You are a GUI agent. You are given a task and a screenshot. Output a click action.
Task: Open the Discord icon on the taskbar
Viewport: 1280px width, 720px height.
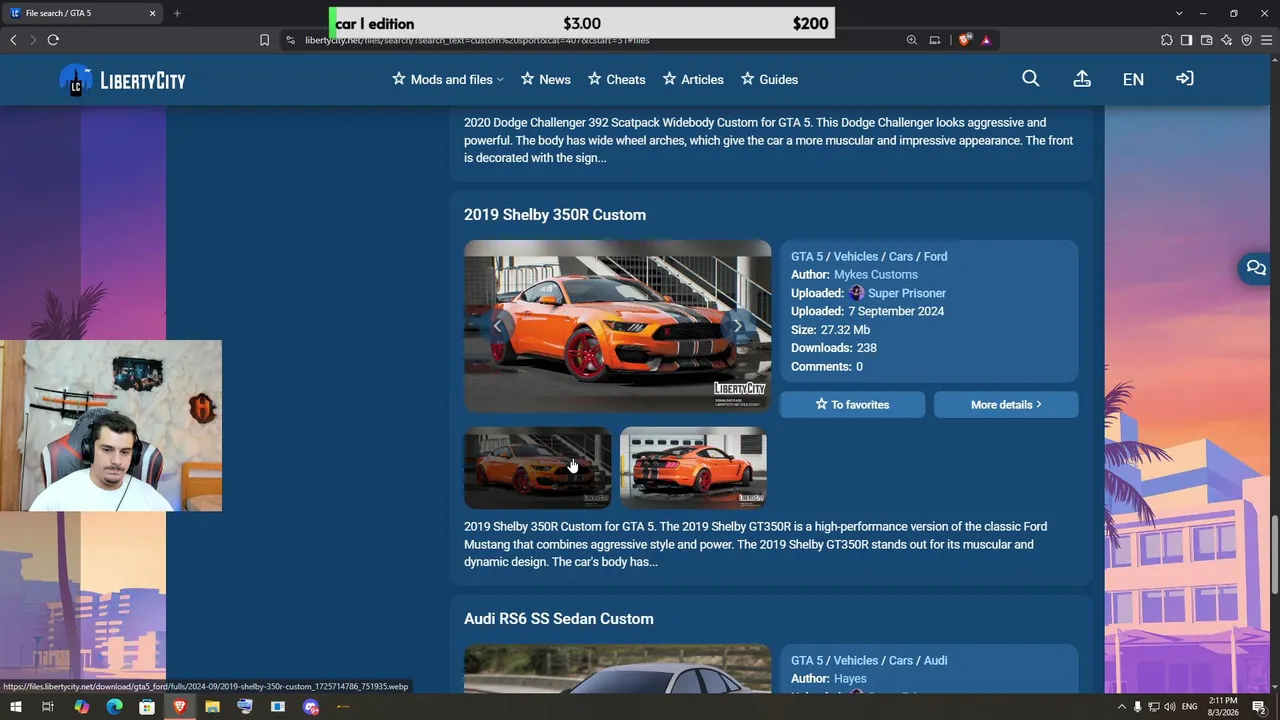[311, 707]
